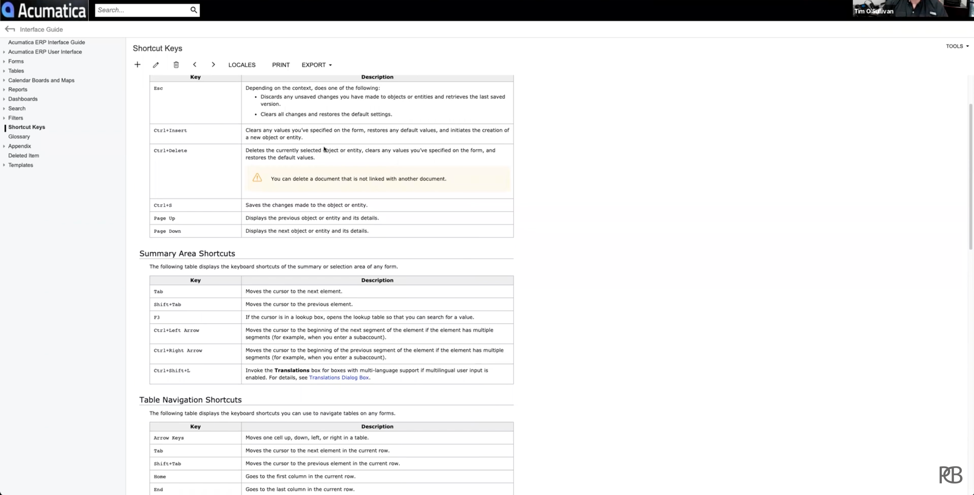Go to previous article with left chevron

pos(194,65)
